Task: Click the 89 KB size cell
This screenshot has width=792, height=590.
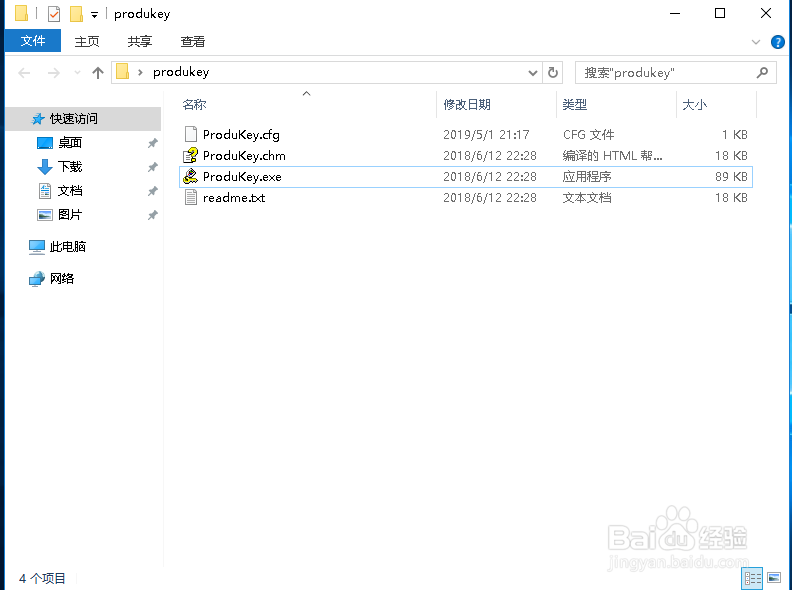Action: coord(731,177)
